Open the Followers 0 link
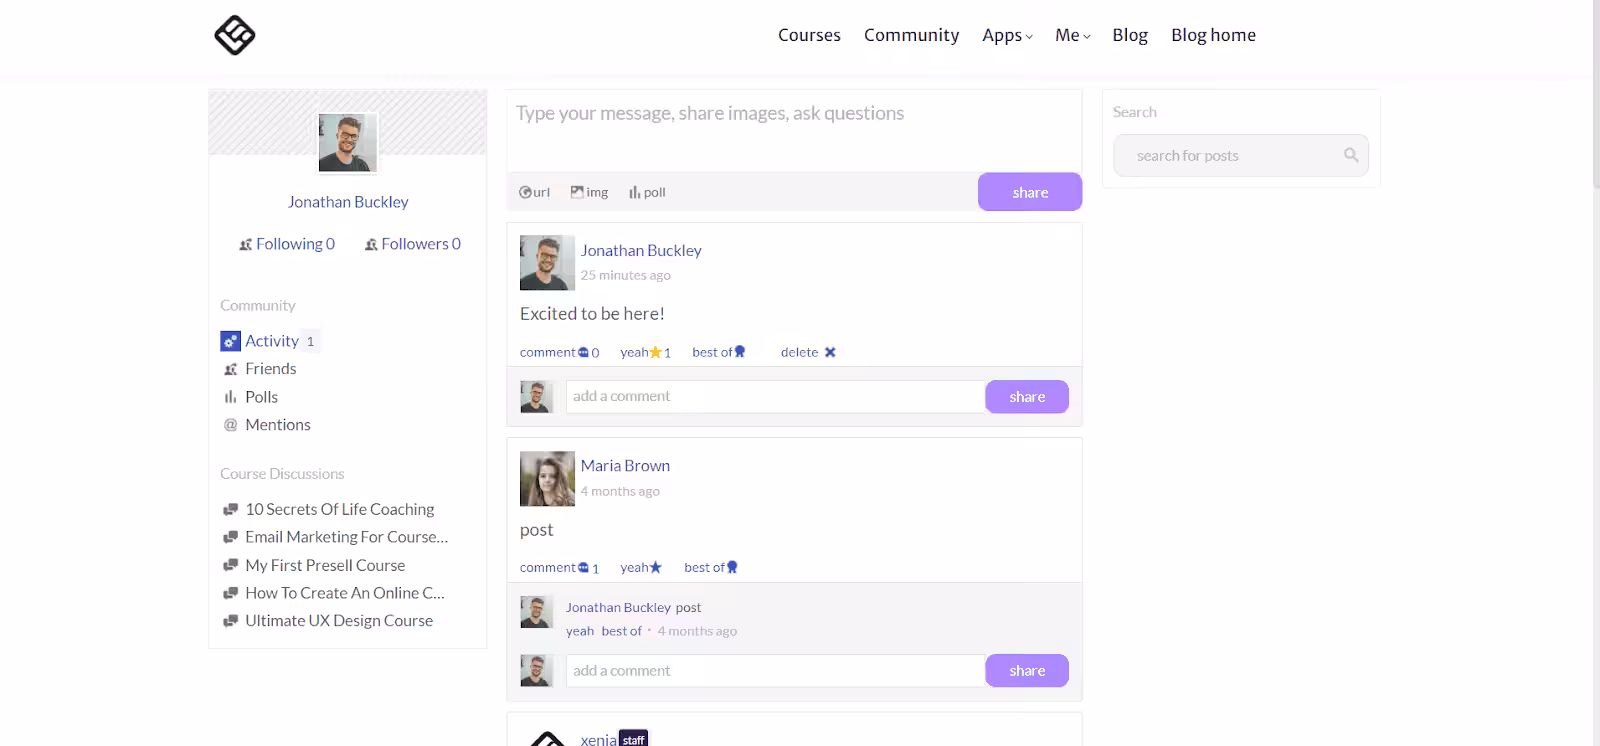This screenshot has width=1600, height=746. (413, 244)
